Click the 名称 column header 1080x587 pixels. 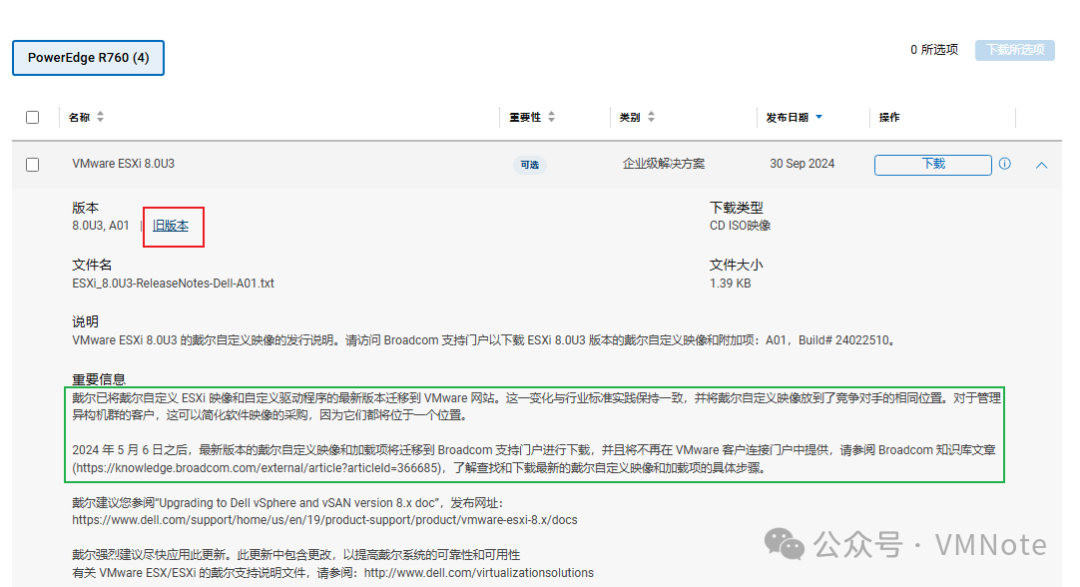pyautogui.click(x=79, y=117)
